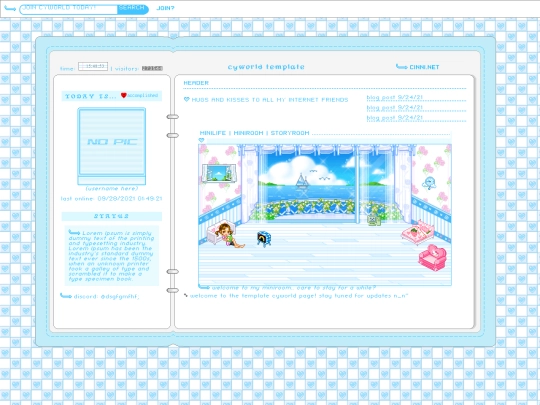The height and width of the screenshot is (405, 540).
Task: Click the discord username line
Action: (x=106, y=296)
